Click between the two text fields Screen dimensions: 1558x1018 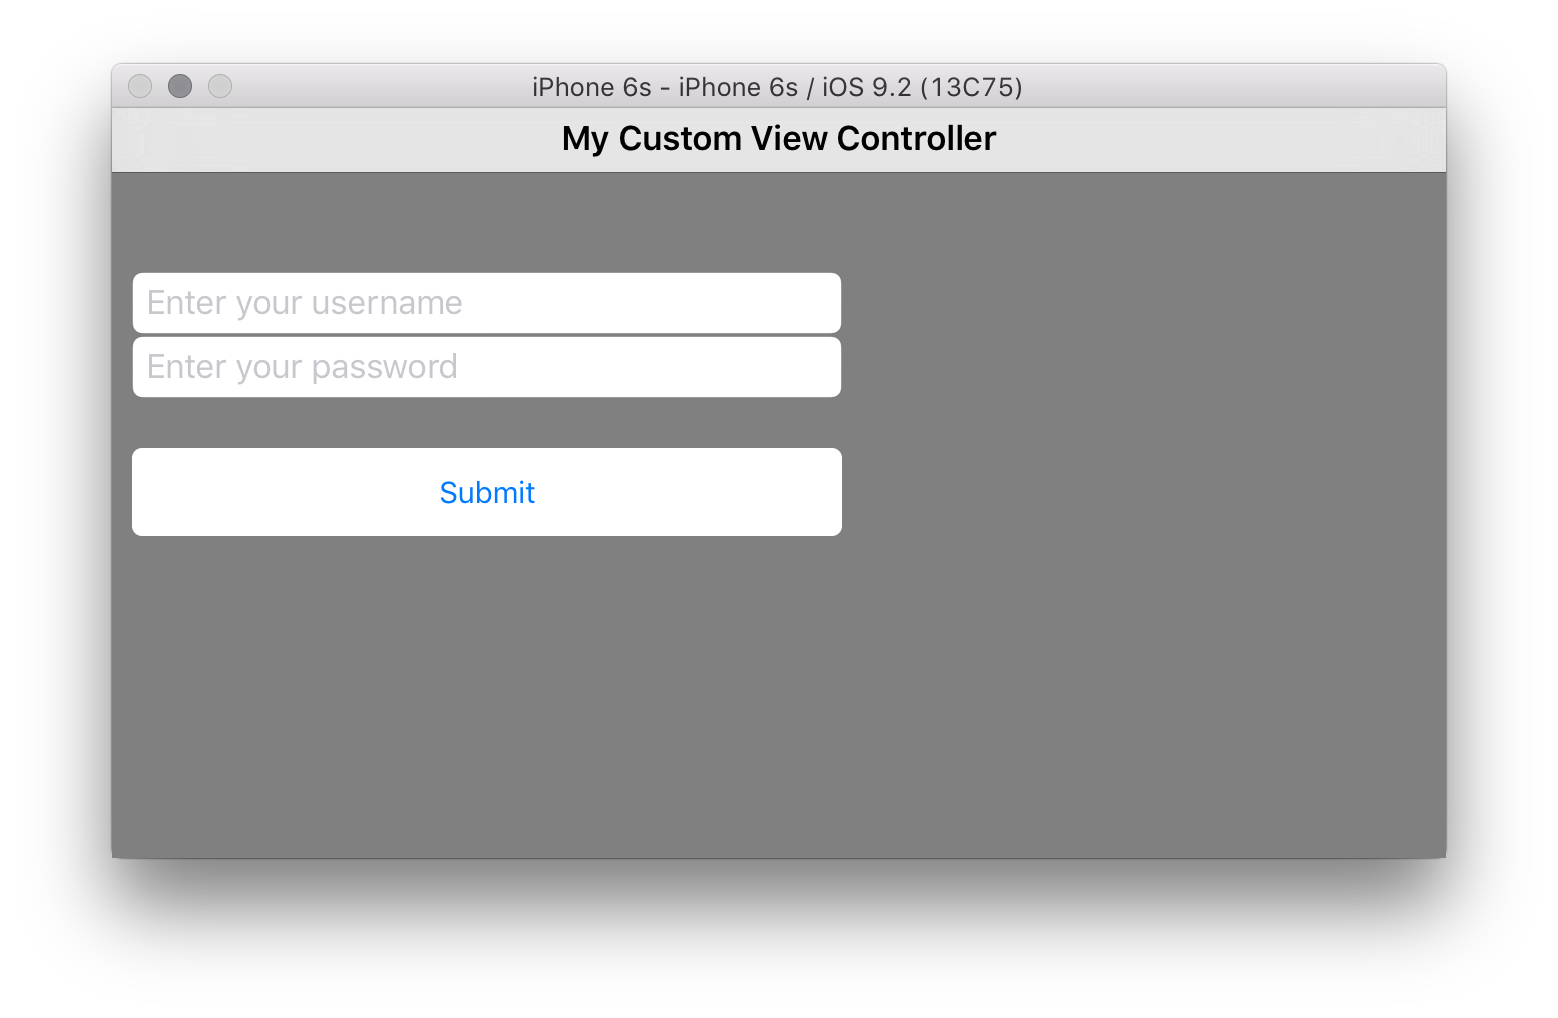[x=487, y=335]
